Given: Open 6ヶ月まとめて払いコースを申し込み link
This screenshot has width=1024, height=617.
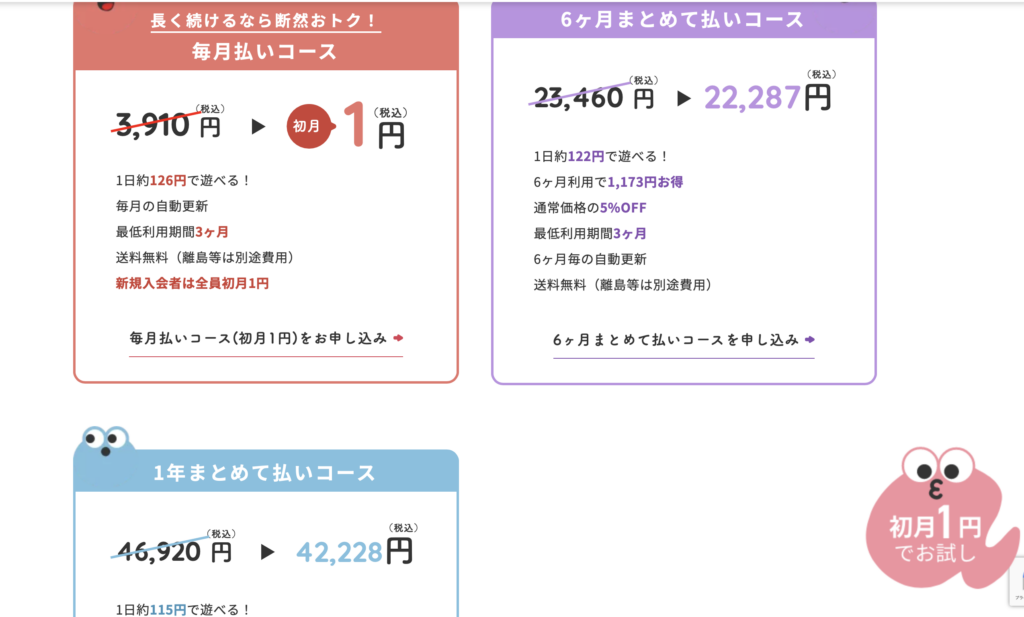Looking at the screenshot, I should click(x=676, y=340).
